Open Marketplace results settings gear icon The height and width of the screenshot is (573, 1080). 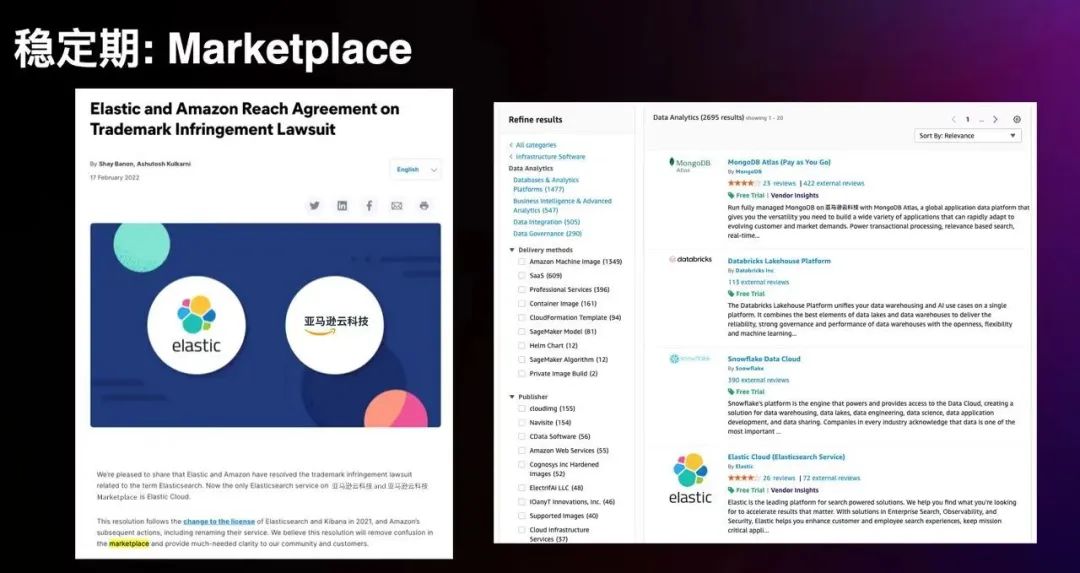[1017, 119]
